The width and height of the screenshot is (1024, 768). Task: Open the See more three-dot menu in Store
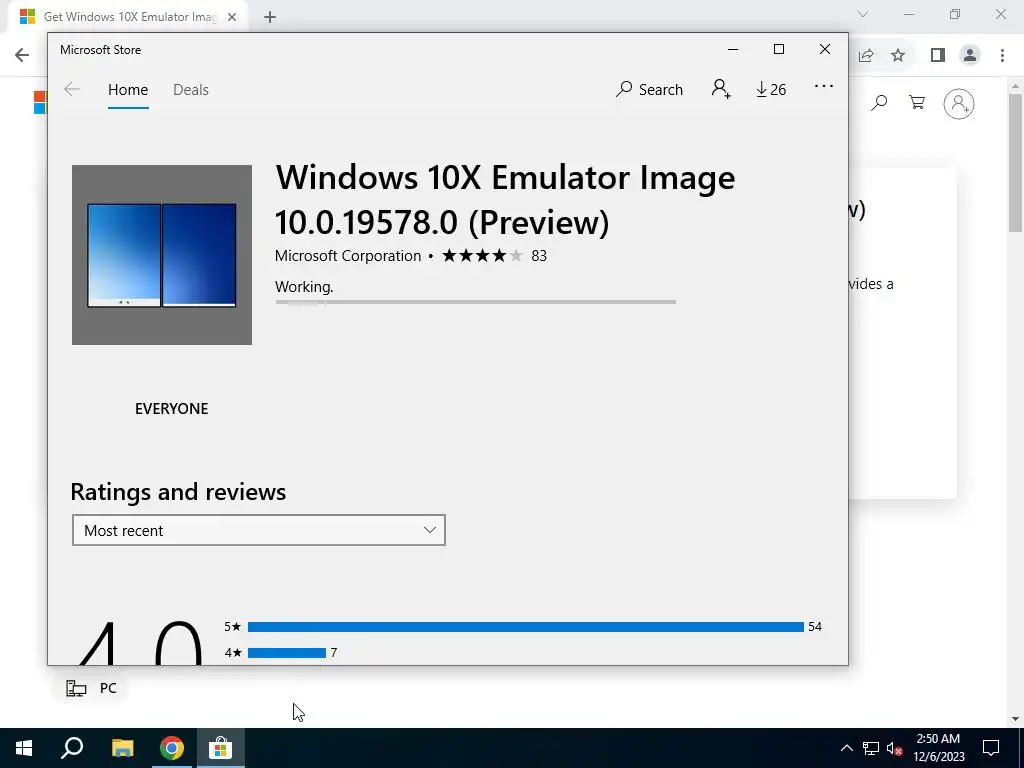[x=824, y=86]
